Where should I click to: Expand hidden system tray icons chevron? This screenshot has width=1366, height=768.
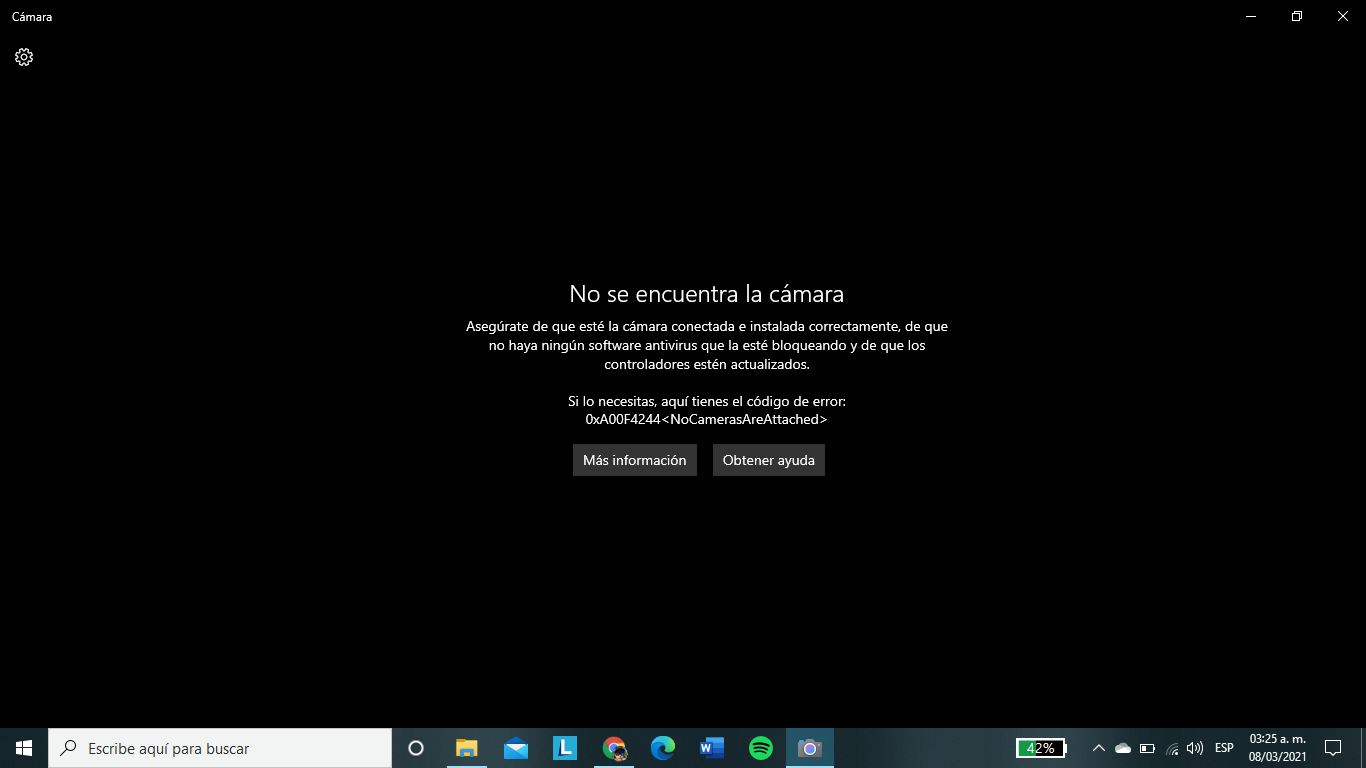(x=1098, y=748)
